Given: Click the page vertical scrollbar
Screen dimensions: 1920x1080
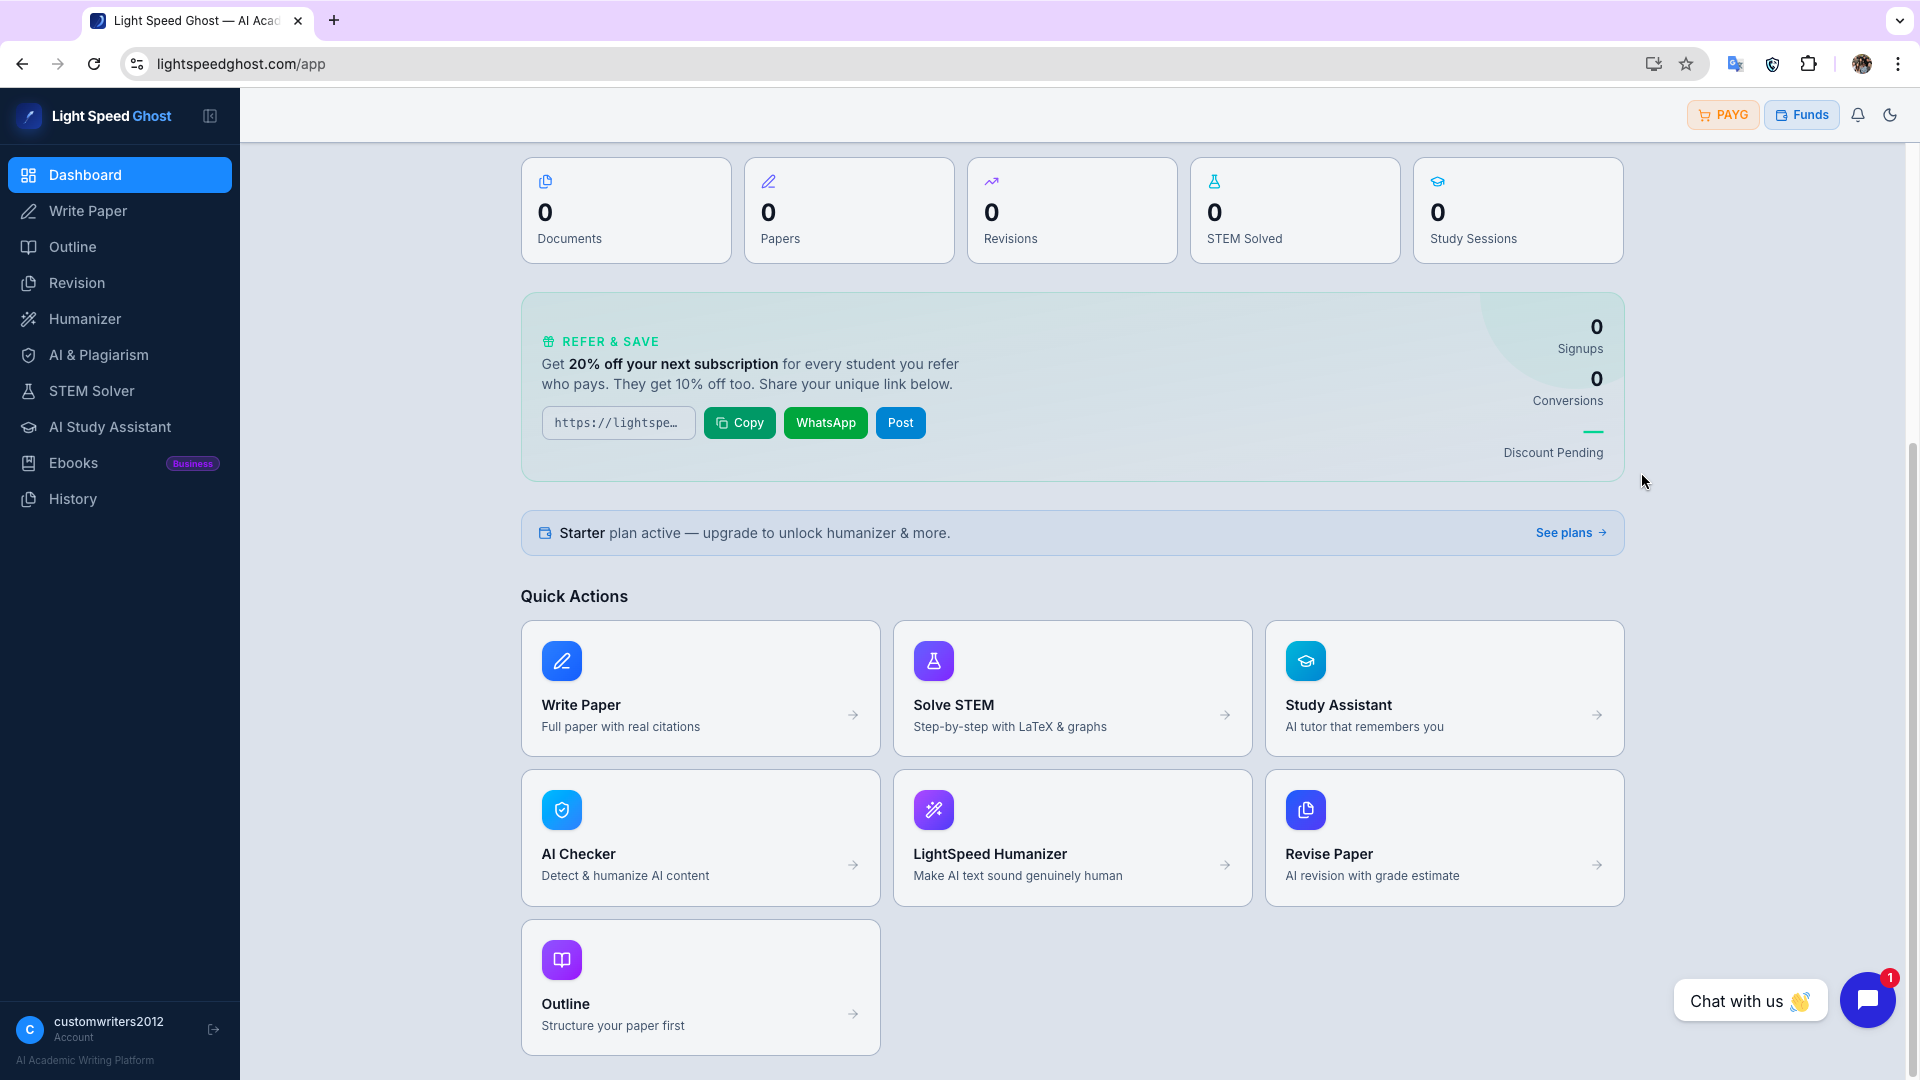Looking at the screenshot, I should coord(1913,760).
